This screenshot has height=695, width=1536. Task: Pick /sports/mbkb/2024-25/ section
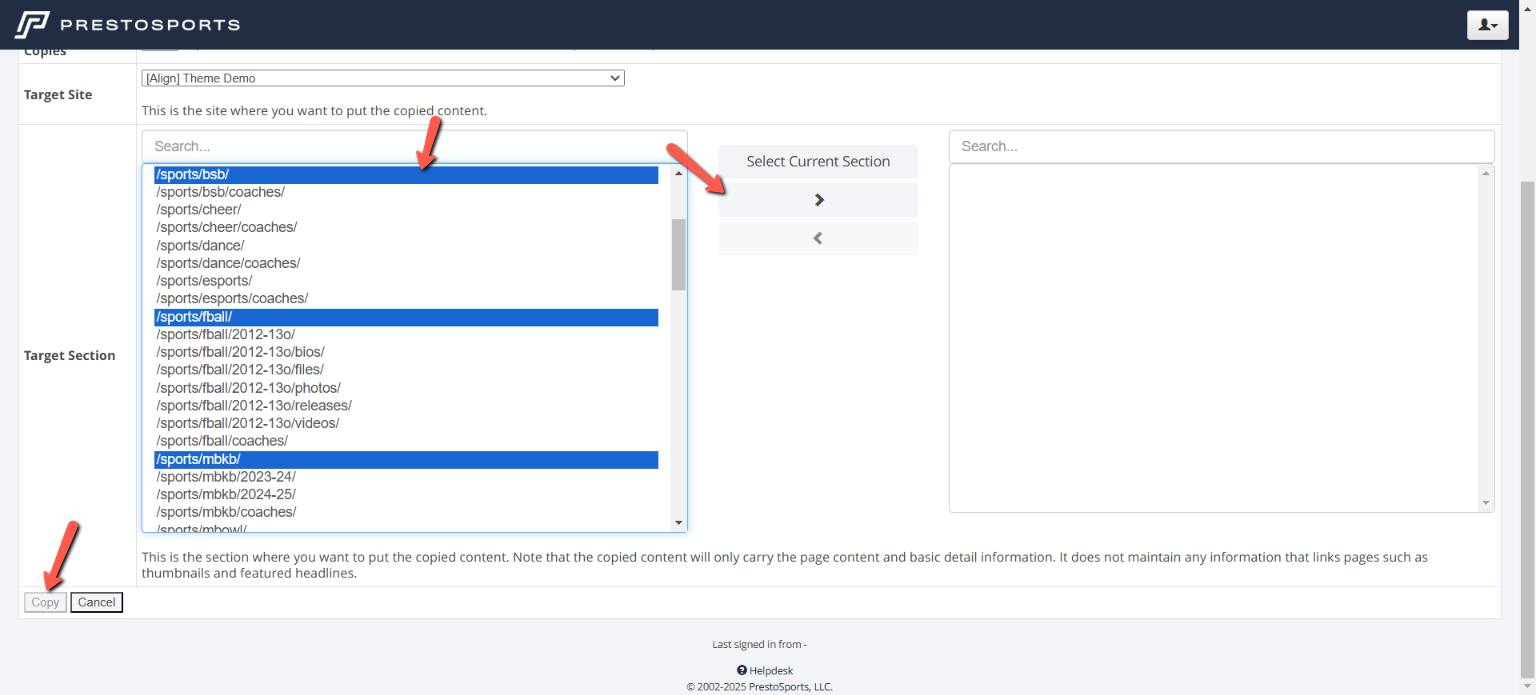(226, 494)
